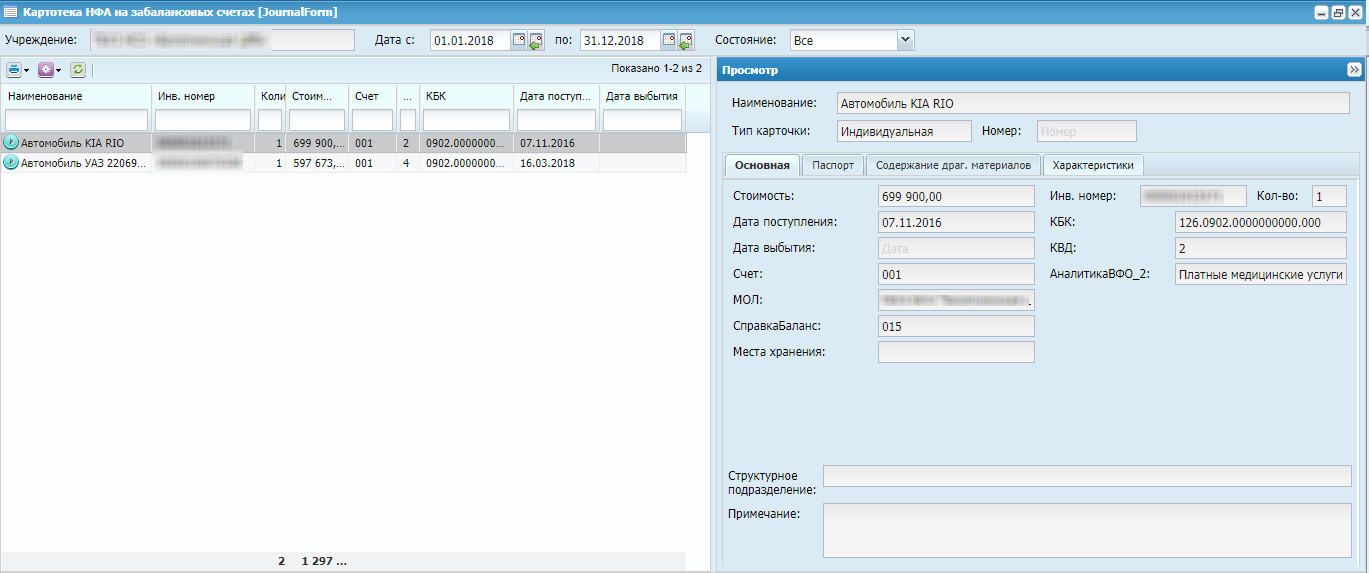Expand print button dropdown arrow
This screenshot has width=1369, height=573.
[x=26, y=70]
